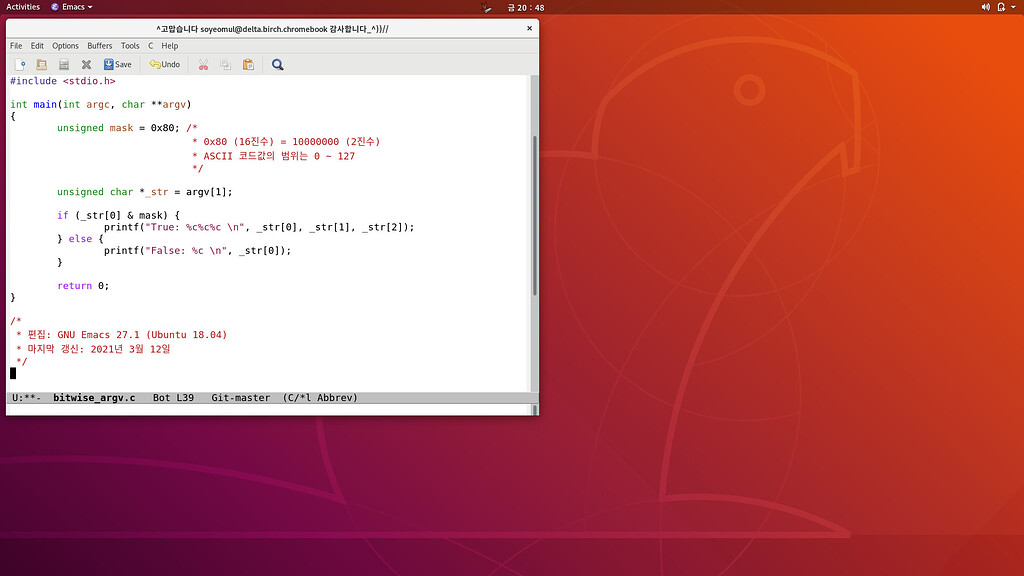
Task: Click the Copy toolbar icon
Action: point(225,64)
